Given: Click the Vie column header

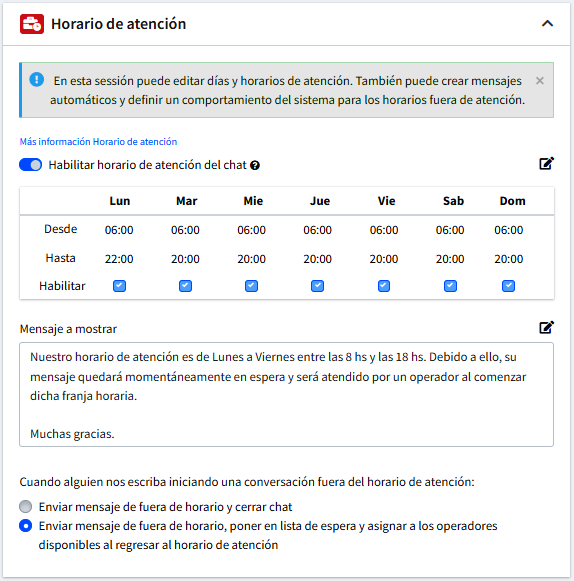Looking at the screenshot, I should [386, 201].
